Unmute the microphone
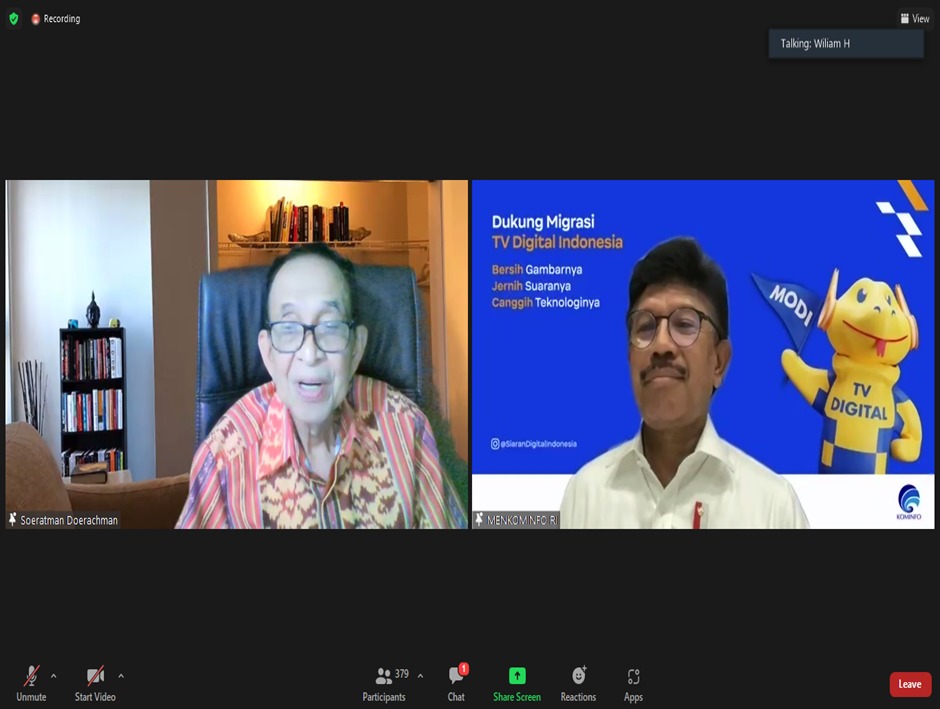 (x=31, y=683)
